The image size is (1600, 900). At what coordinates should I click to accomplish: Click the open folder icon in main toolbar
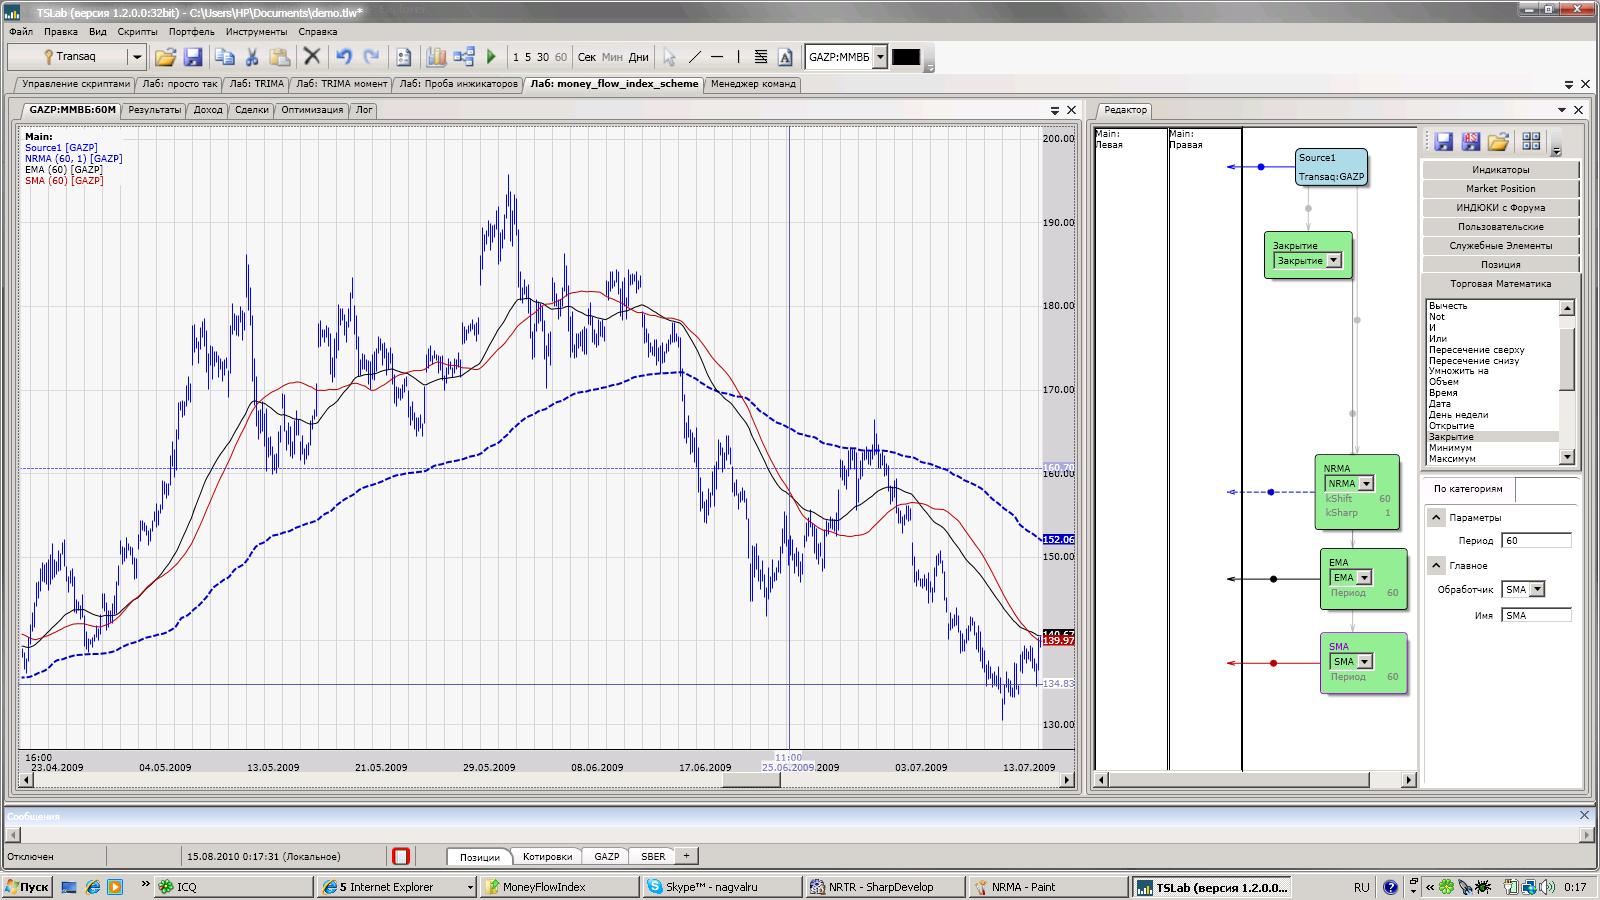tap(165, 57)
